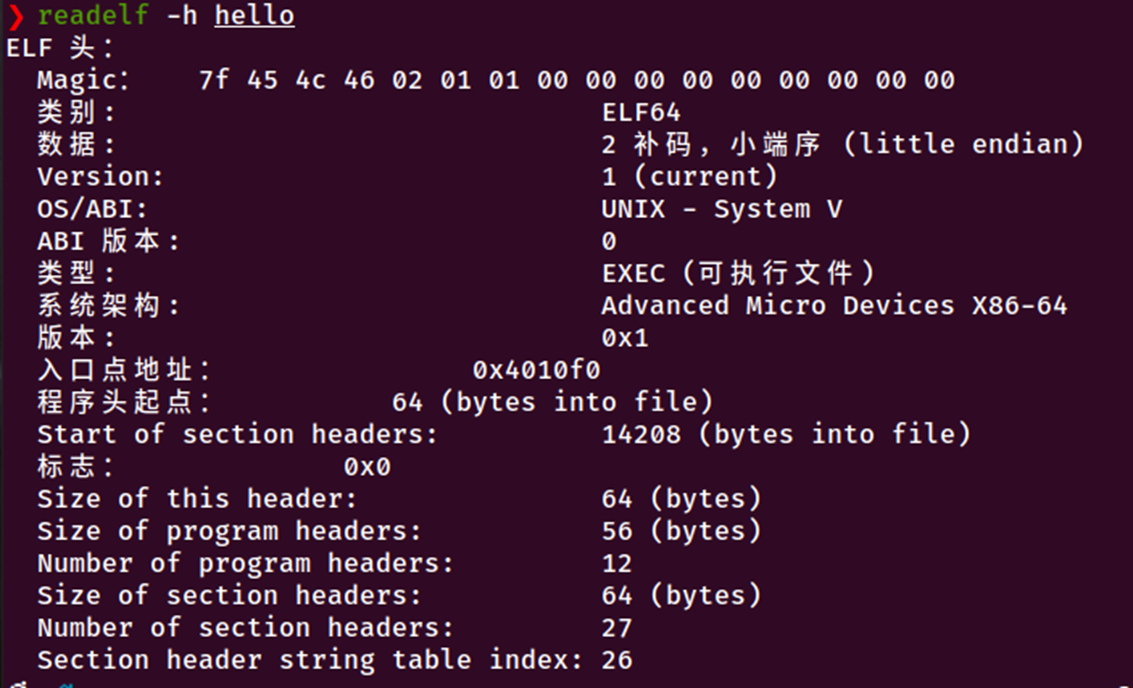Screen dimensions: 1133x688
Task: Click the little endian data value
Action: pyautogui.click(x=843, y=145)
